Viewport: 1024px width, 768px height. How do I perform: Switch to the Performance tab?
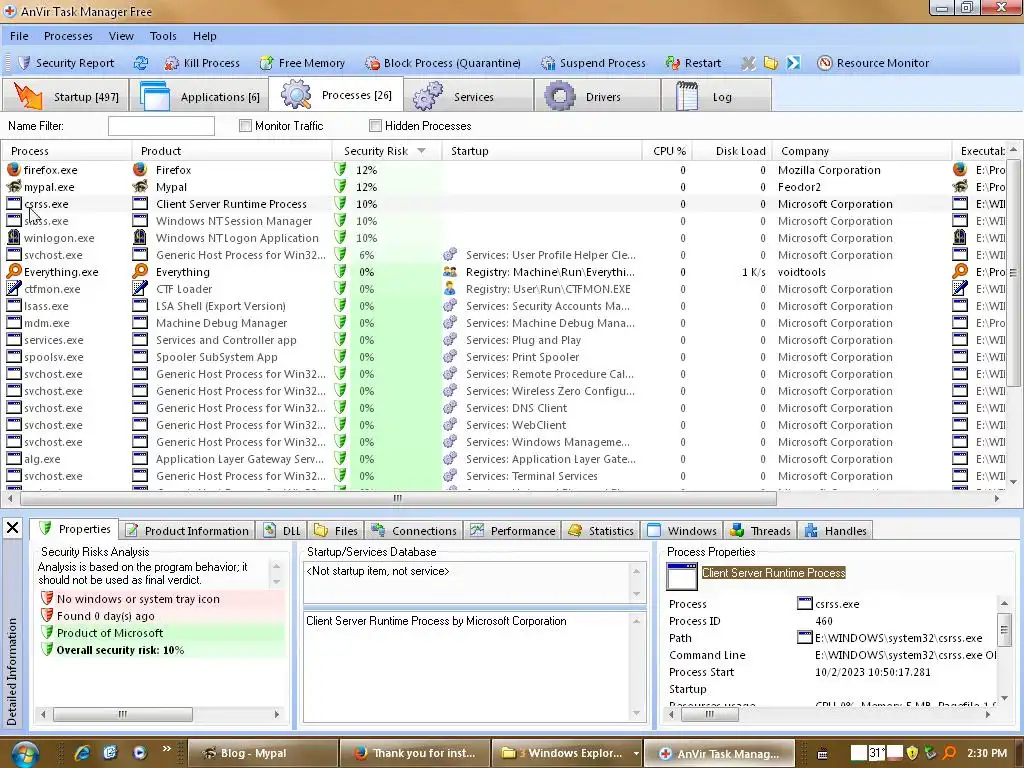tap(513, 530)
